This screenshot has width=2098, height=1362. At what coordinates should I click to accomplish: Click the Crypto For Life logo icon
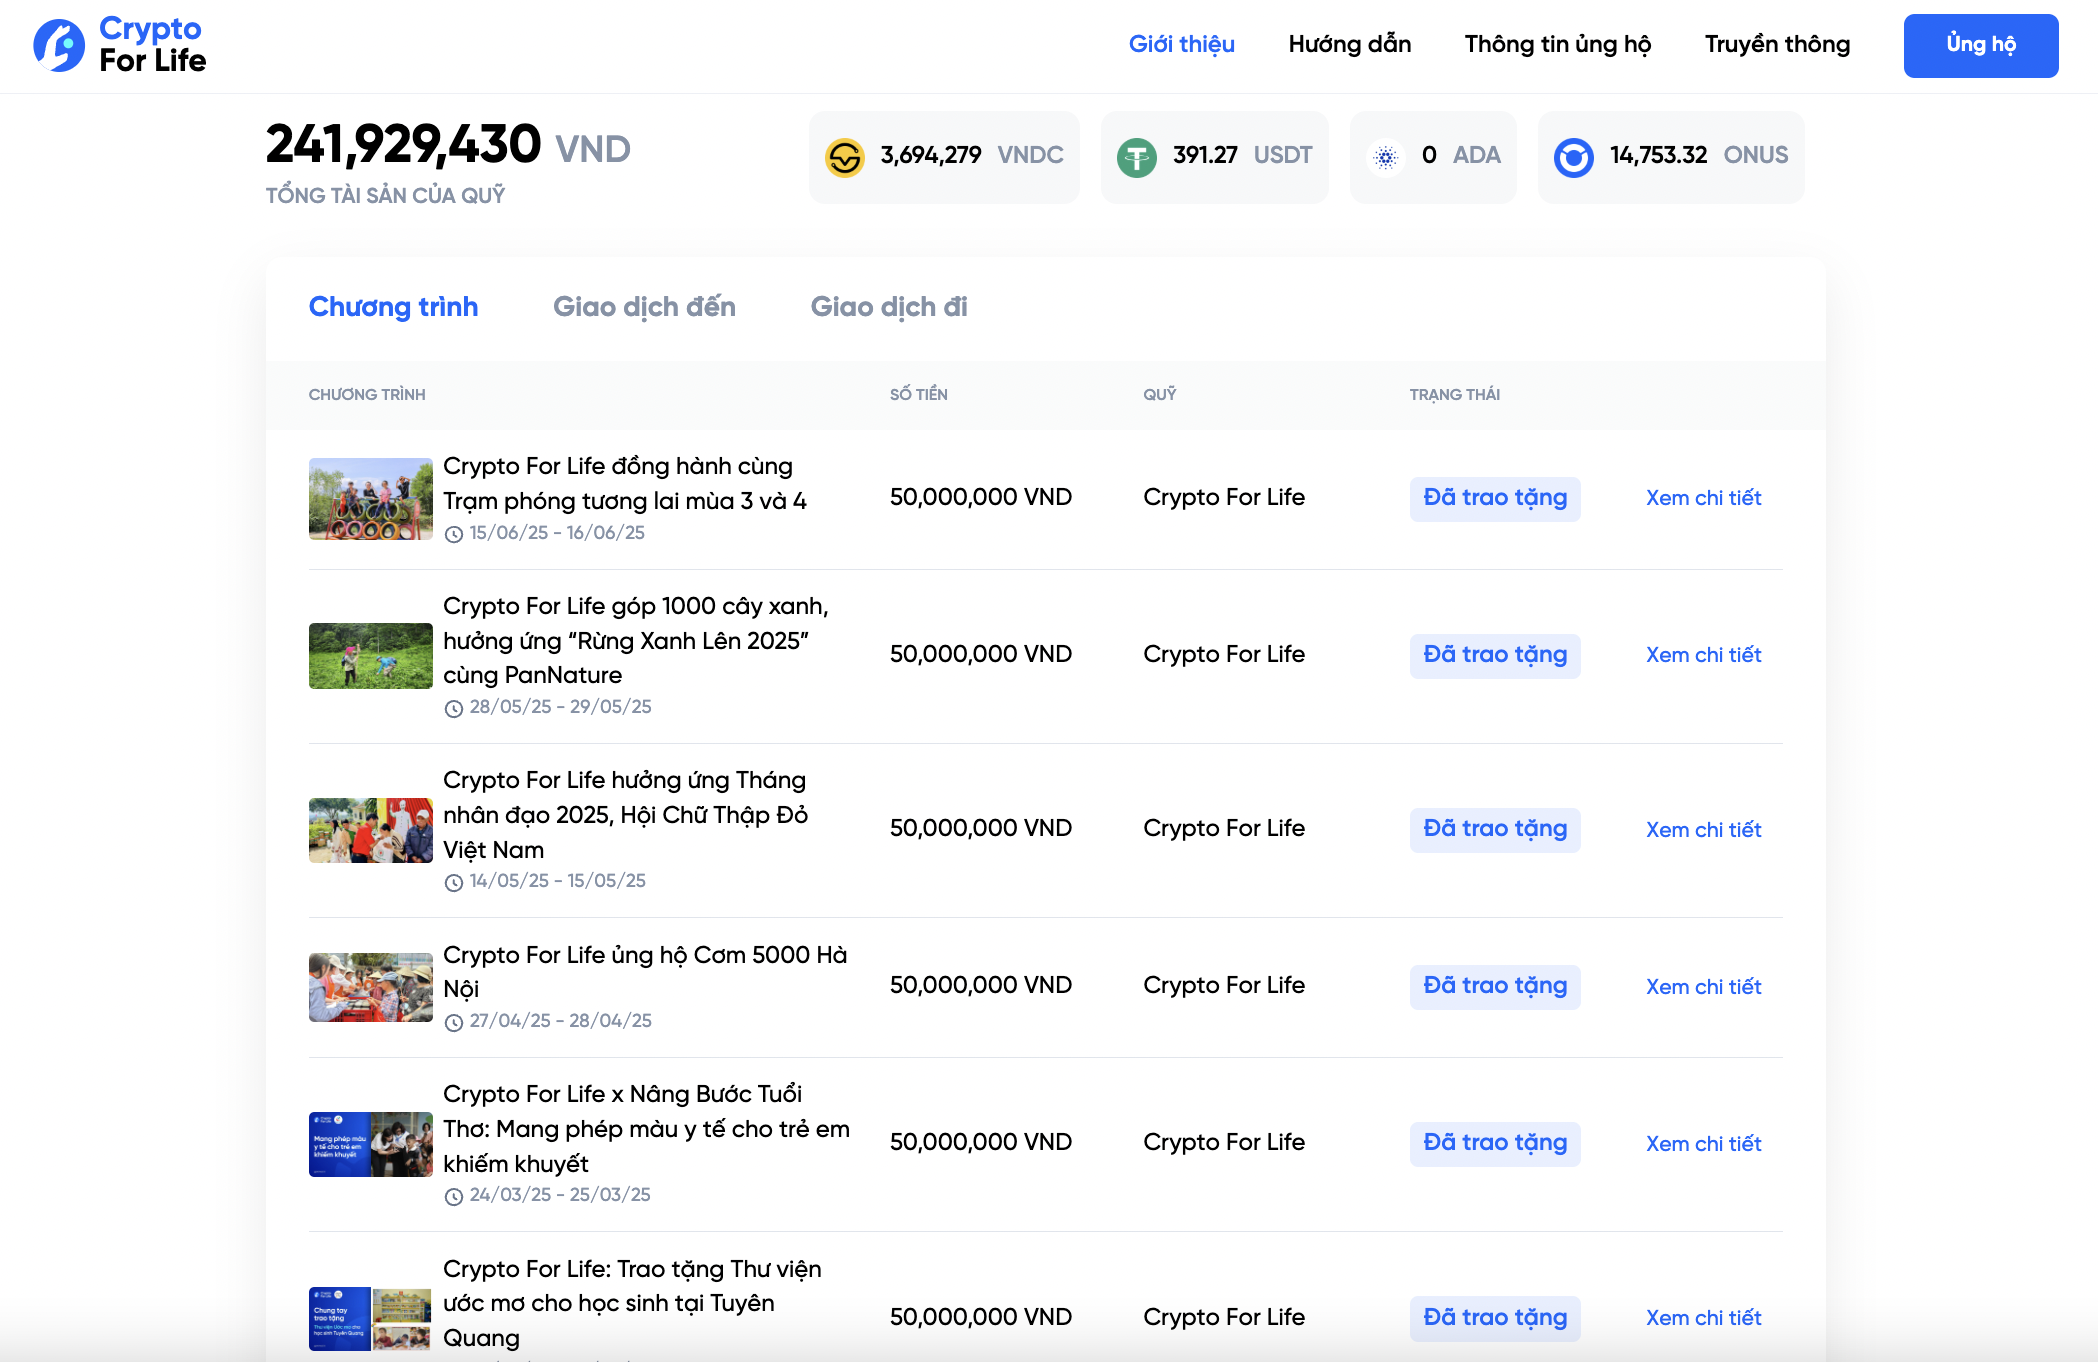coord(59,45)
